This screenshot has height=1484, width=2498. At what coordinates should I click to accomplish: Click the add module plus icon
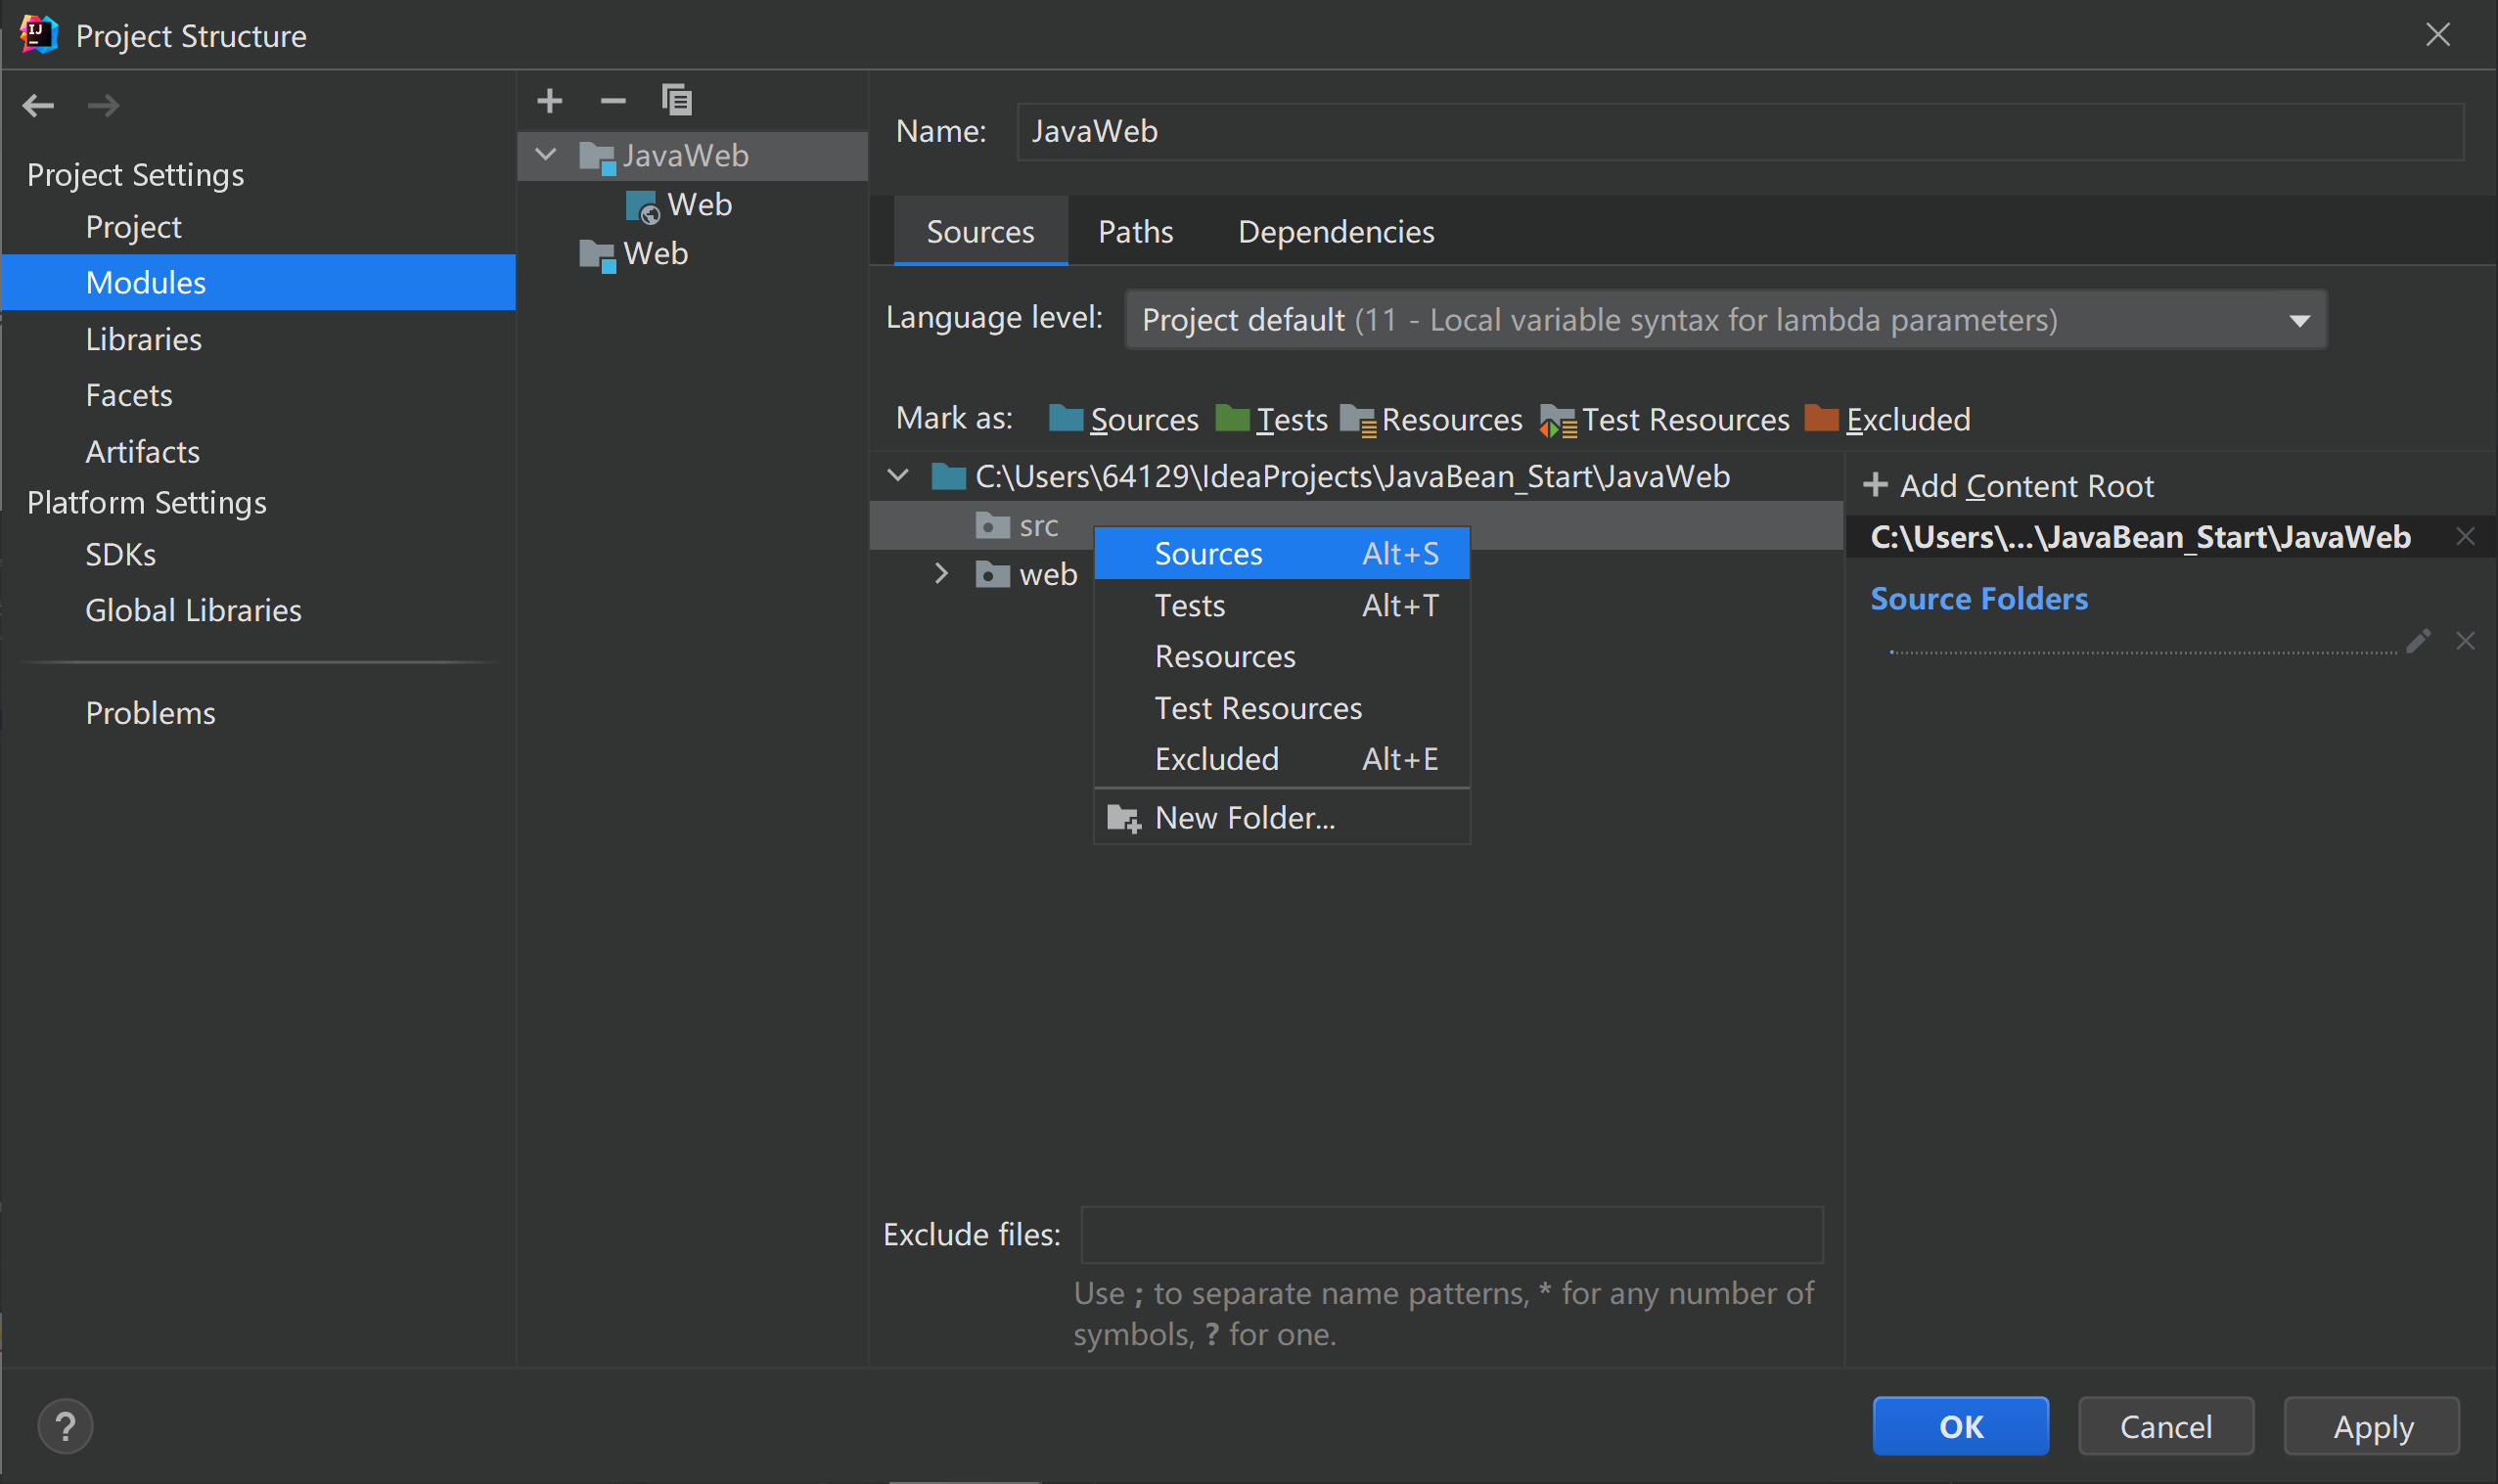549,100
